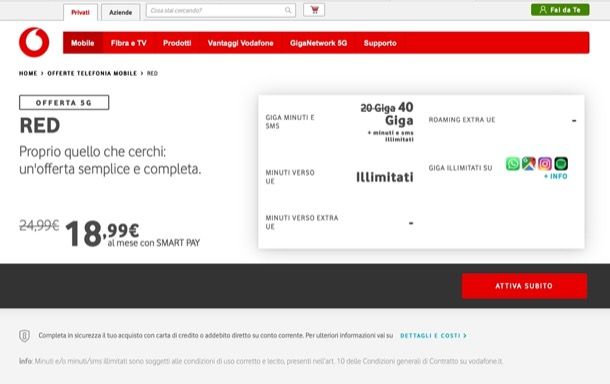The image size is (610, 384).
Task: Click the Google Maps app icon
Action: pyautogui.click(x=529, y=164)
